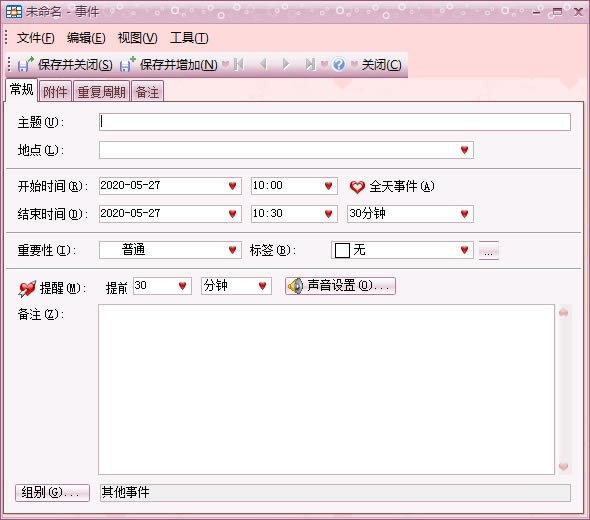Jump to the last record icon
This screenshot has width=590, height=520.
(x=310, y=64)
